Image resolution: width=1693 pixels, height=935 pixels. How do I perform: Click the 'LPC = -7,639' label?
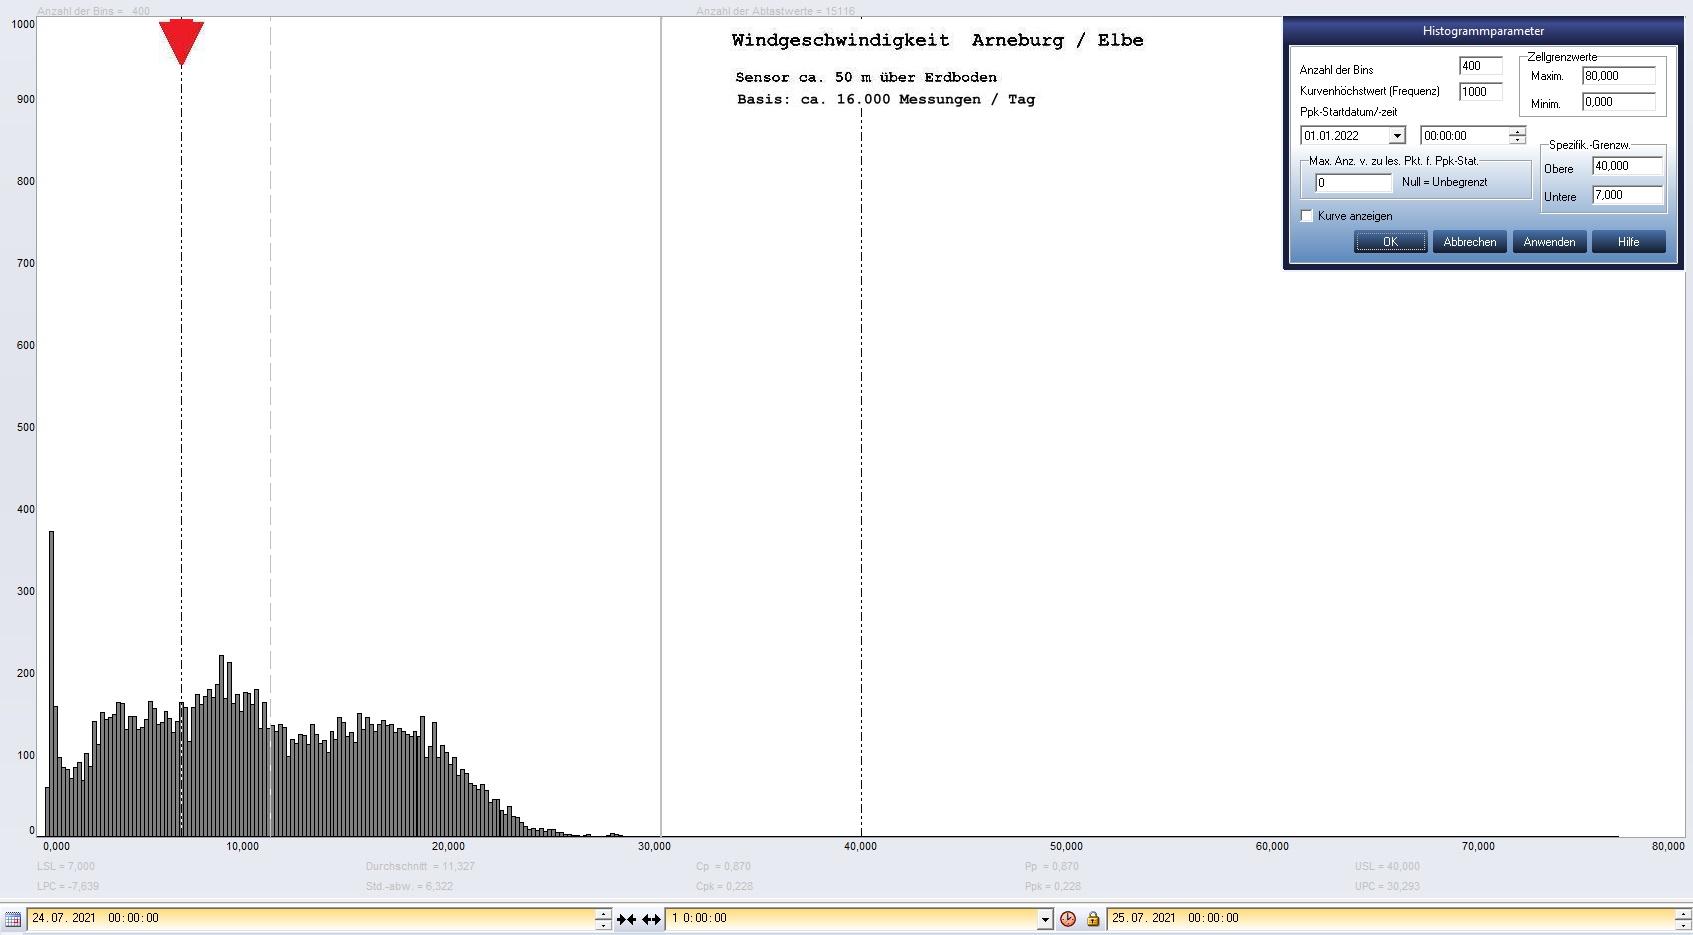tap(68, 887)
